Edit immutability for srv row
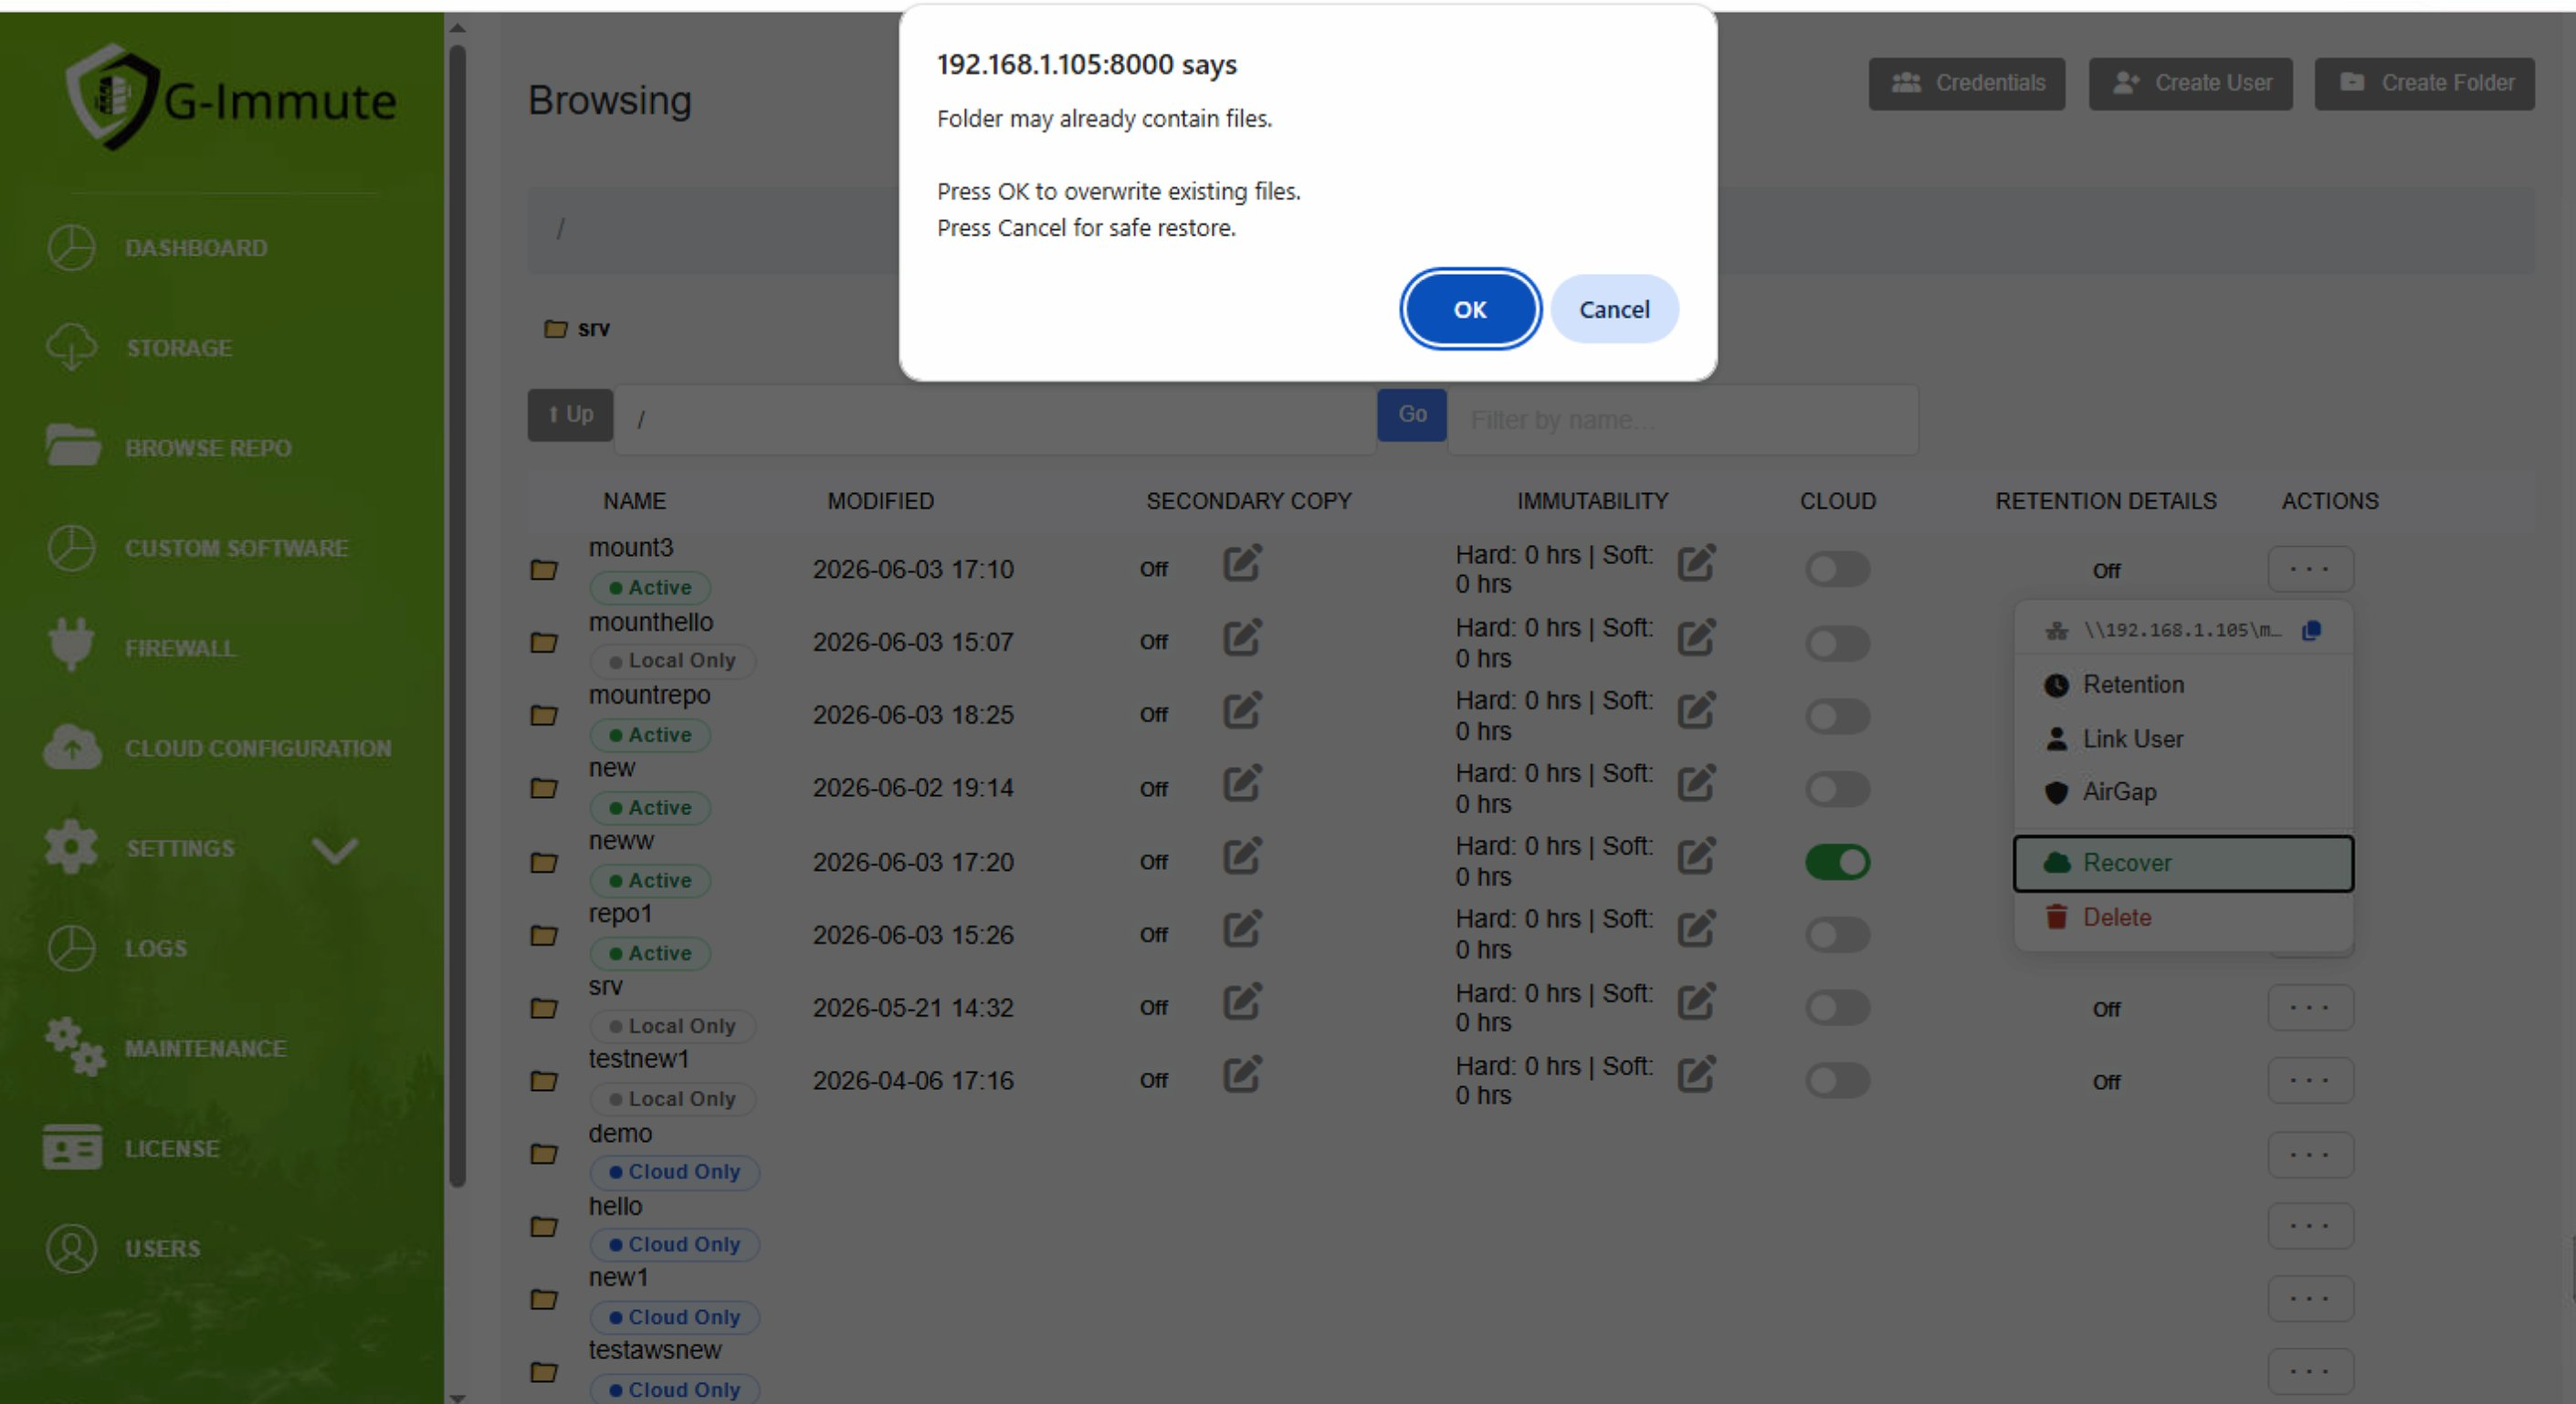Screen dimensions: 2576x1404 coord(1696,1002)
